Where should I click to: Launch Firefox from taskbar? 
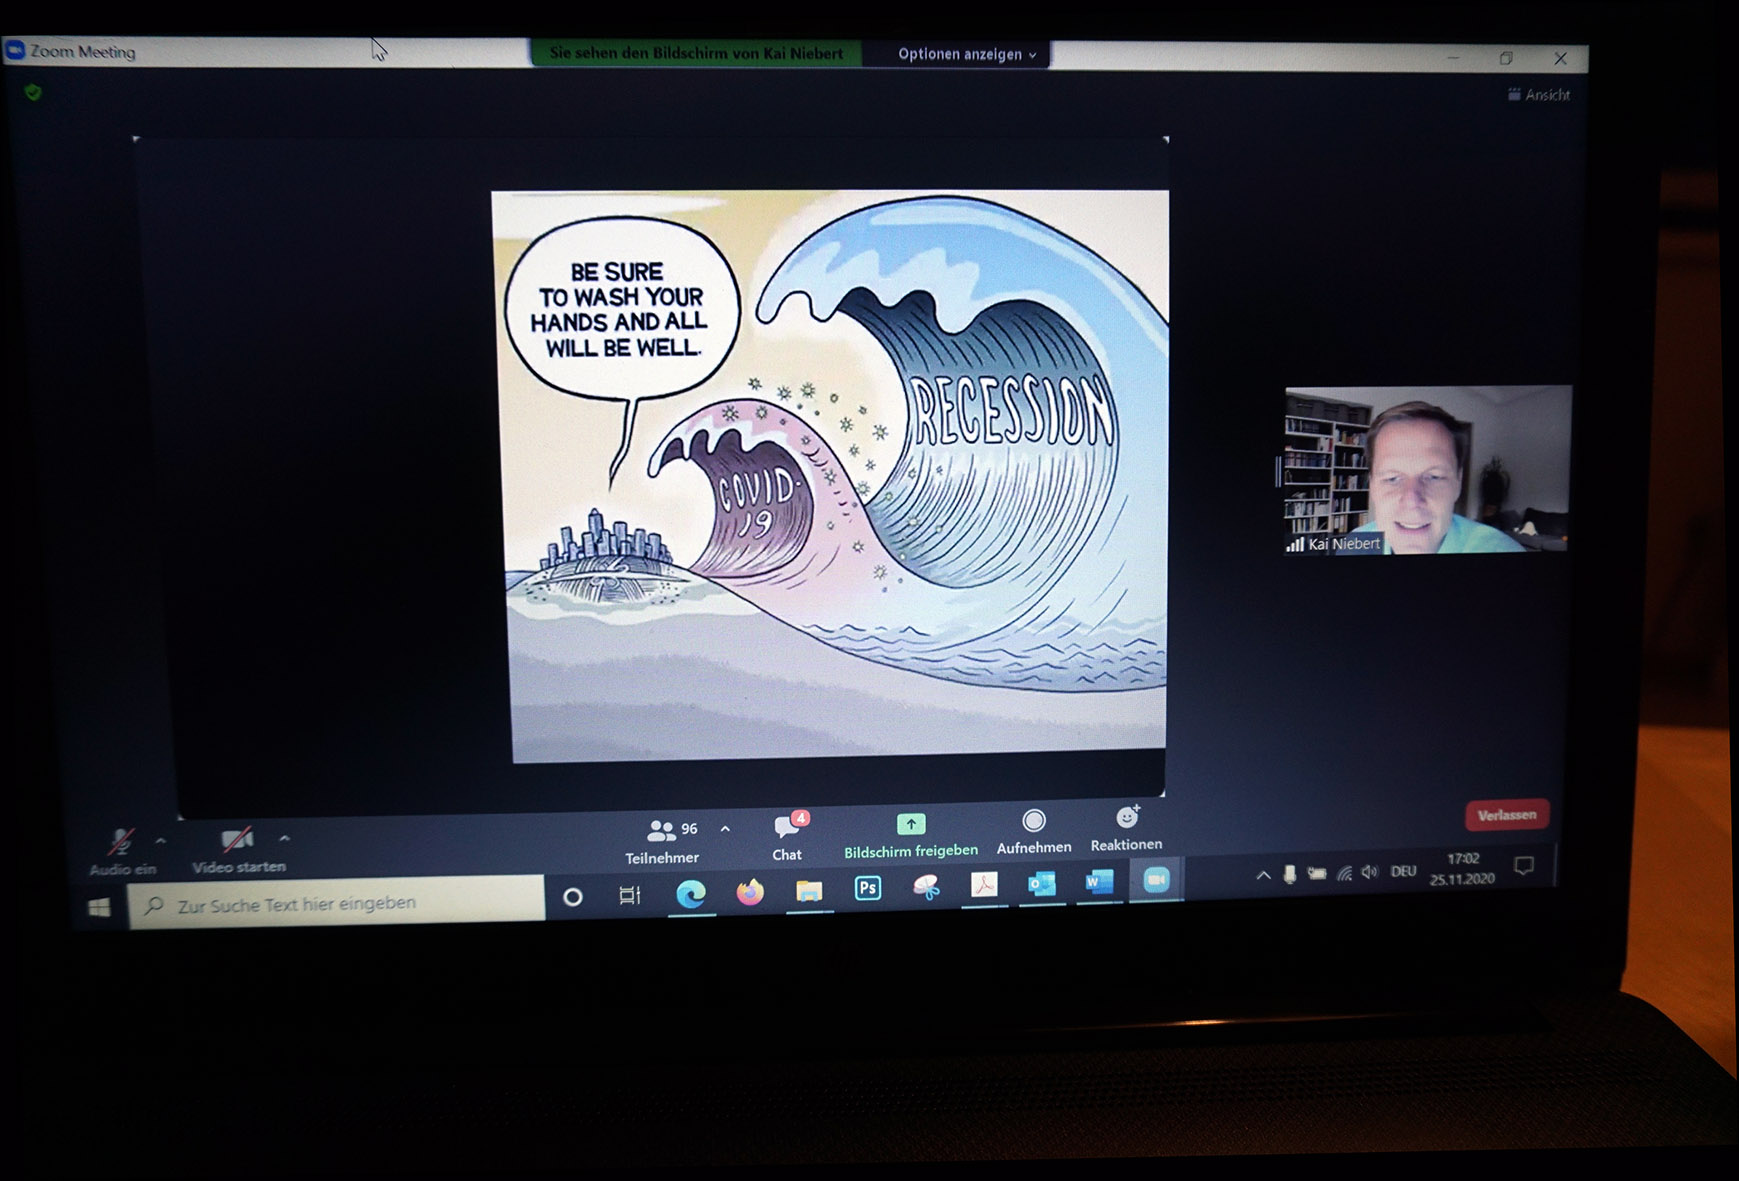(750, 891)
